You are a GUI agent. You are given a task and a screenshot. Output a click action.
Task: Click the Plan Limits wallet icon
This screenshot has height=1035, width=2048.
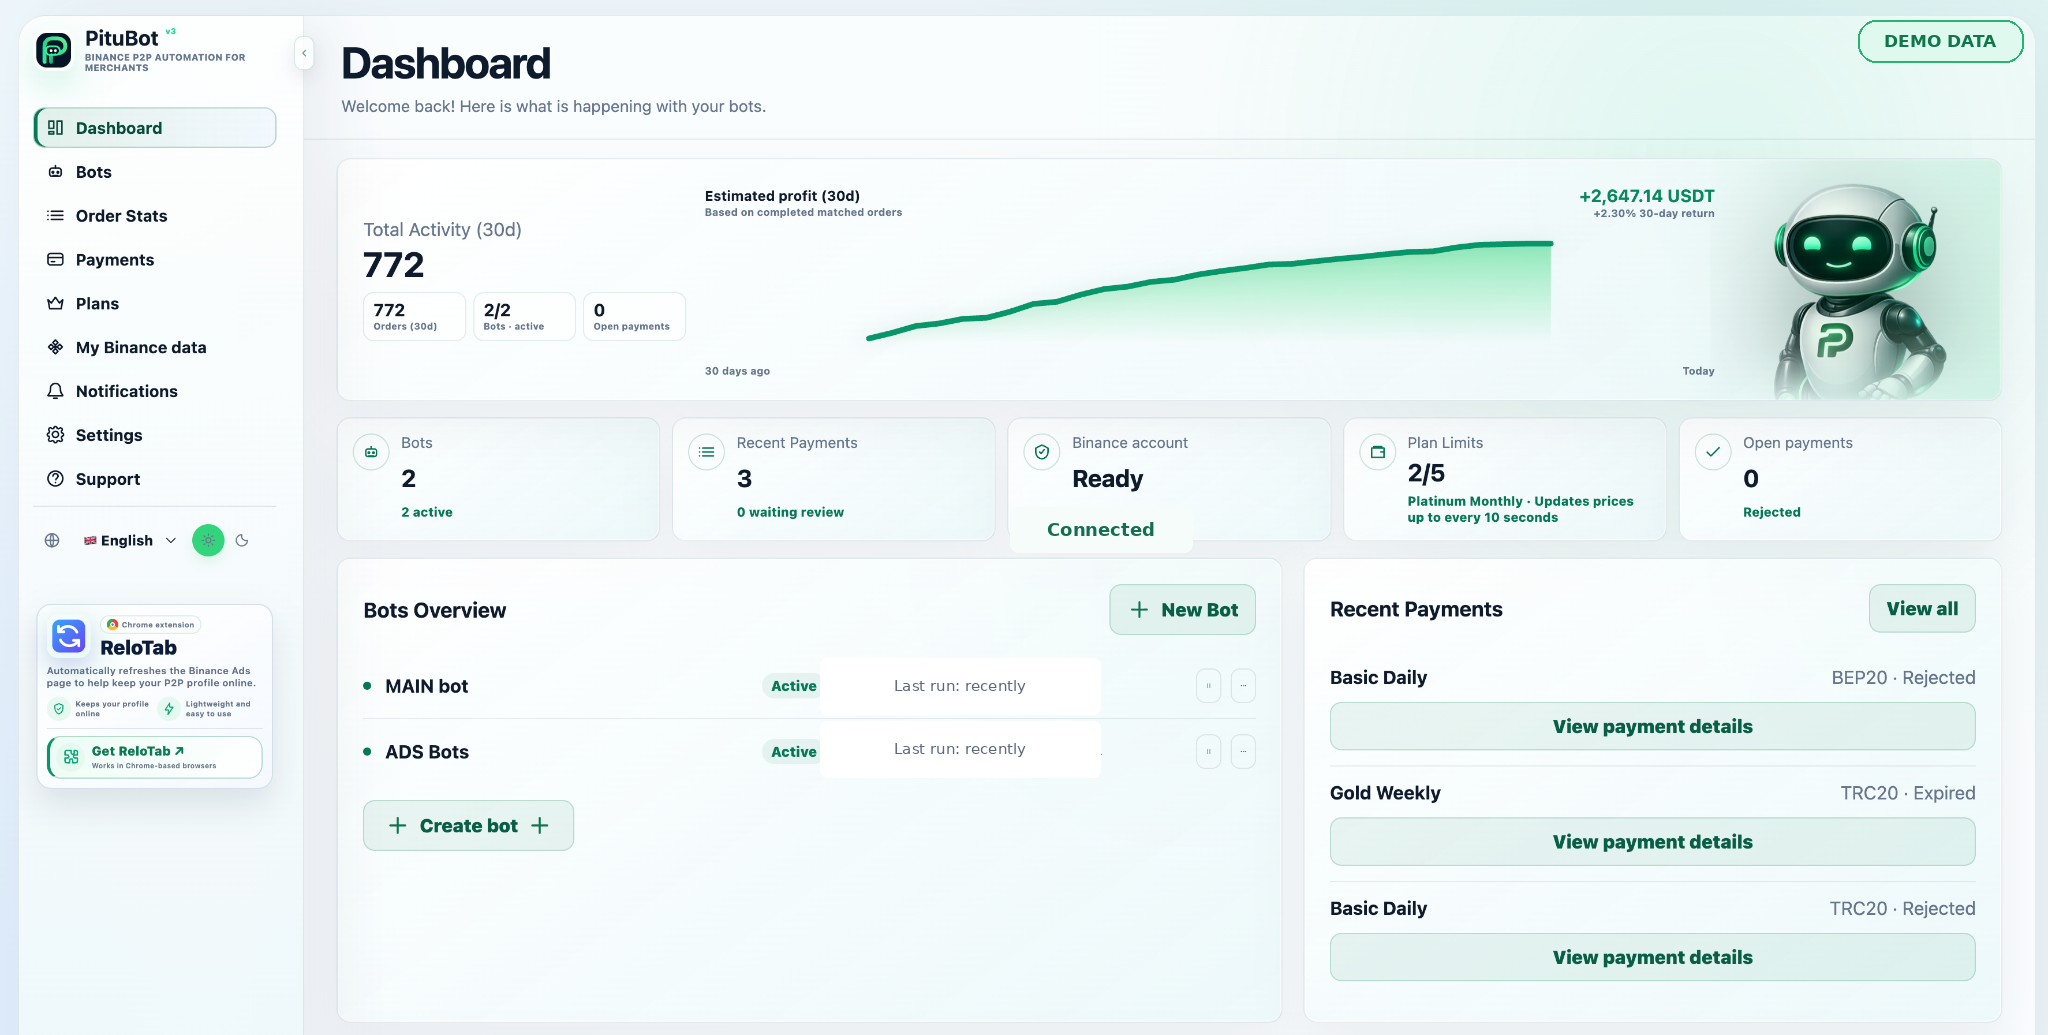pos(1378,452)
